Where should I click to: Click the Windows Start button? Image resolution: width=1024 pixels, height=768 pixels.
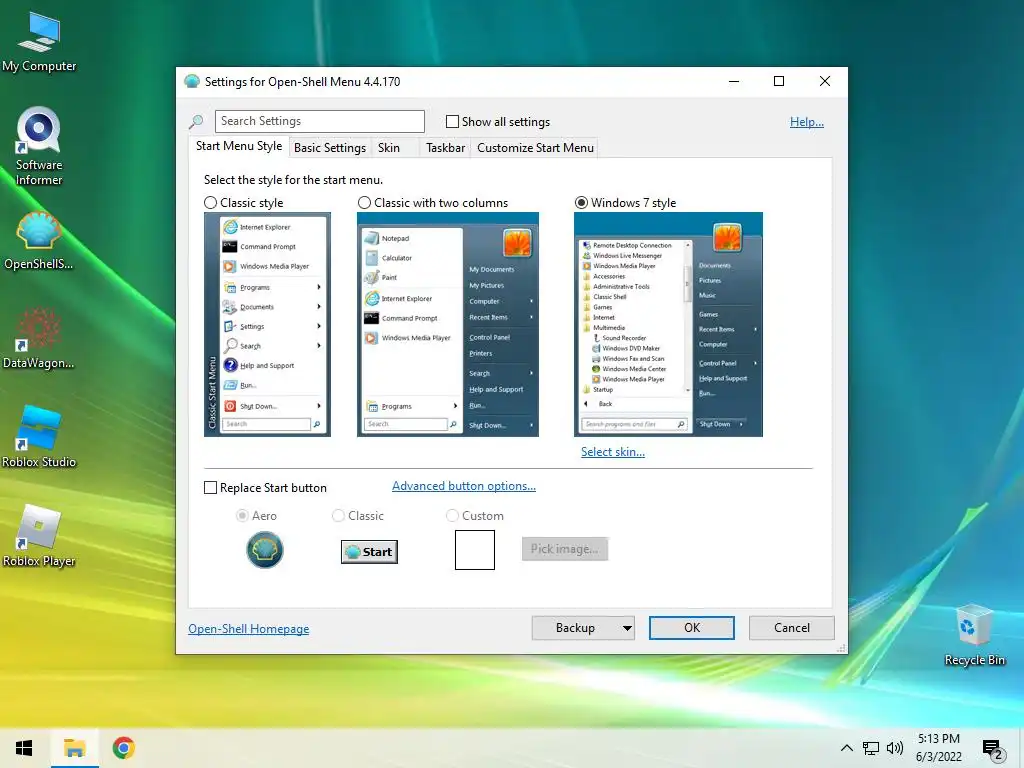pos(24,748)
